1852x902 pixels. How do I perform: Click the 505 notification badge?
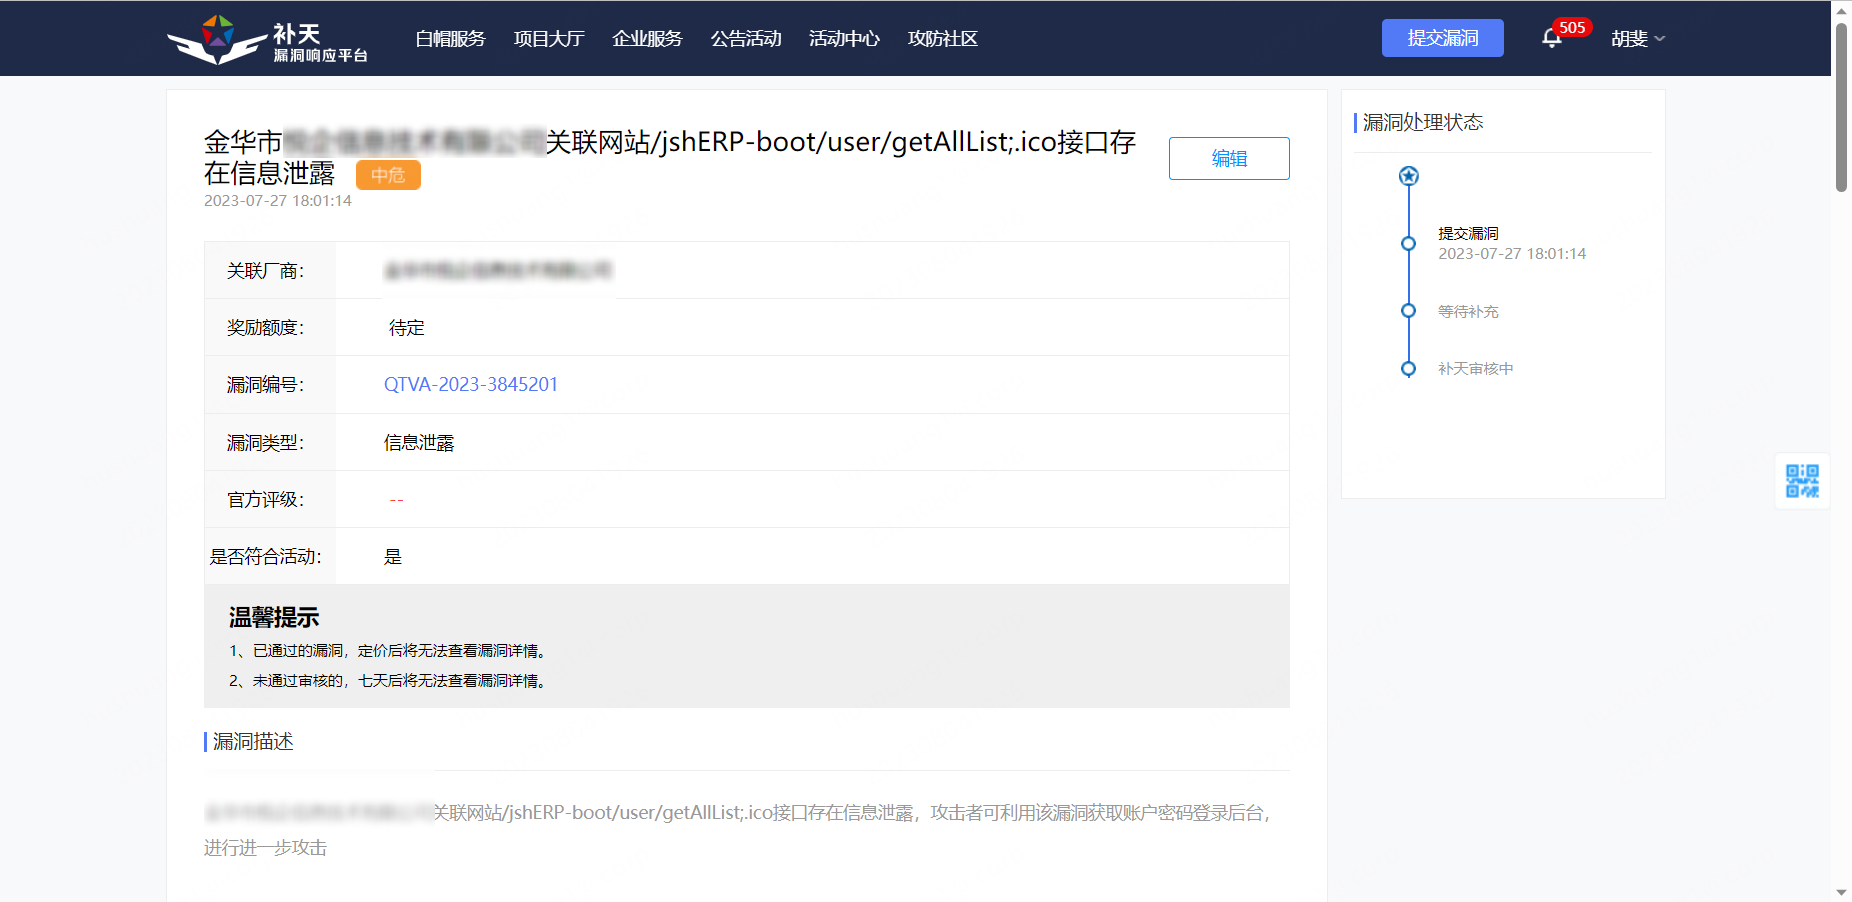coord(1572,28)
